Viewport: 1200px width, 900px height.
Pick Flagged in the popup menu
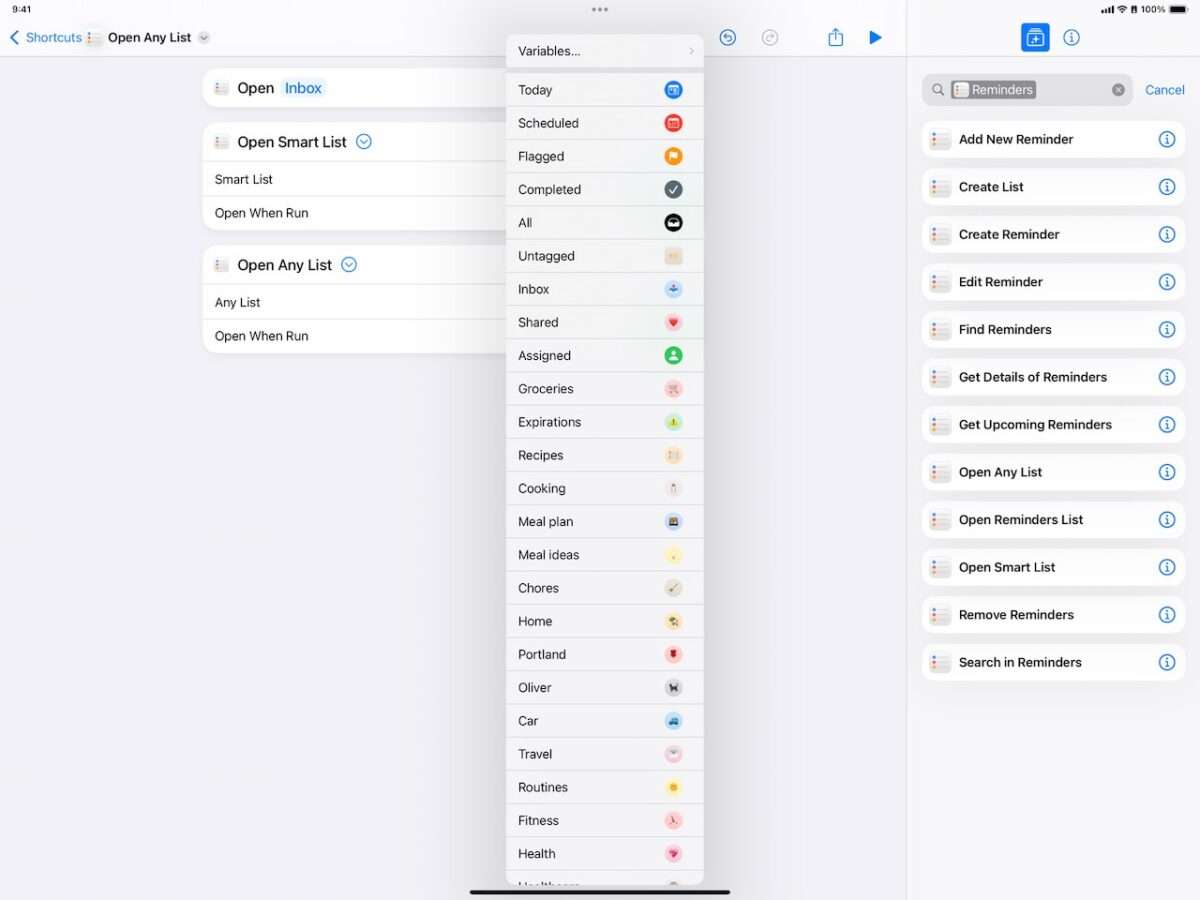pyautogui.click(x=604, y=156)
